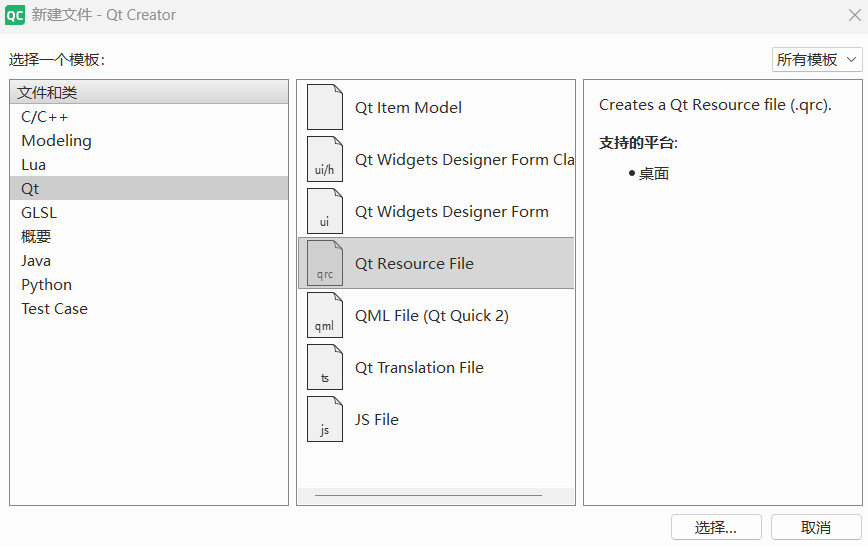Choose the Qt Item Model template

pyautogui.click(x=436, y=107)
